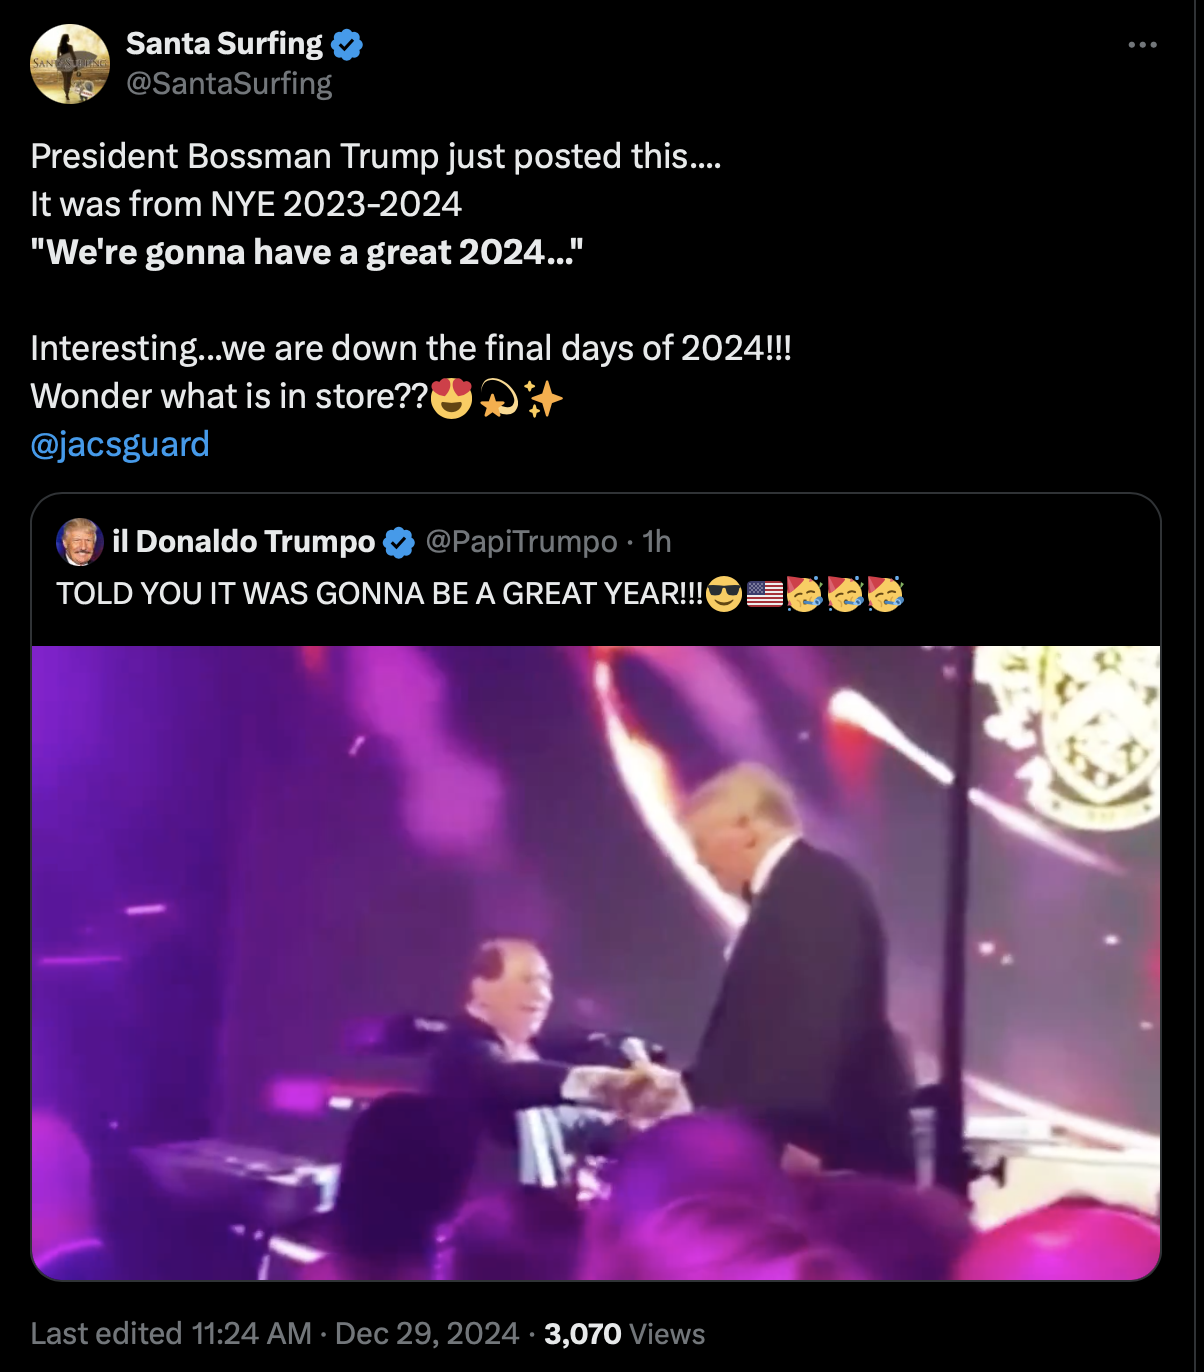Click the @SantaSurfing handle
The height and width of the screenshot is (1372, 1204).
coord(229,84)
